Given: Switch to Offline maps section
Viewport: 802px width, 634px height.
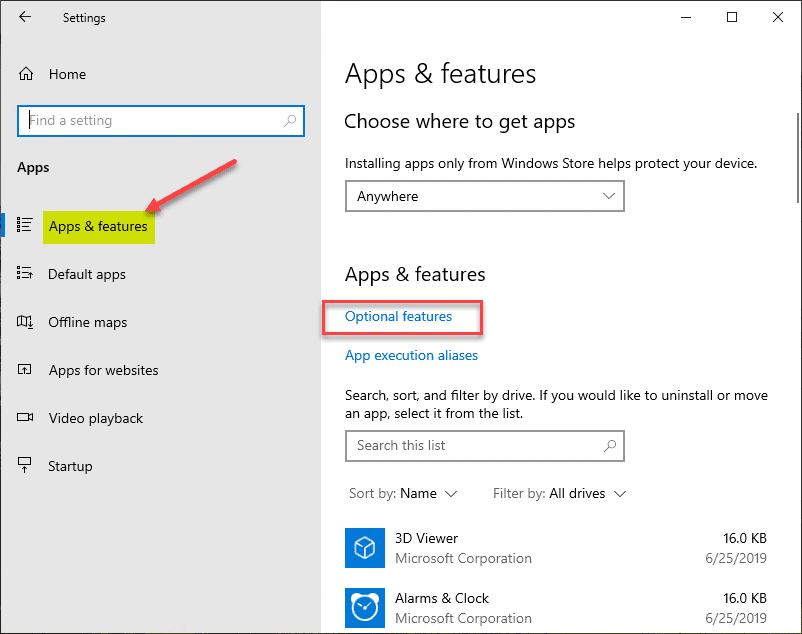Looking at the screenshot, I should coord(87,323).
